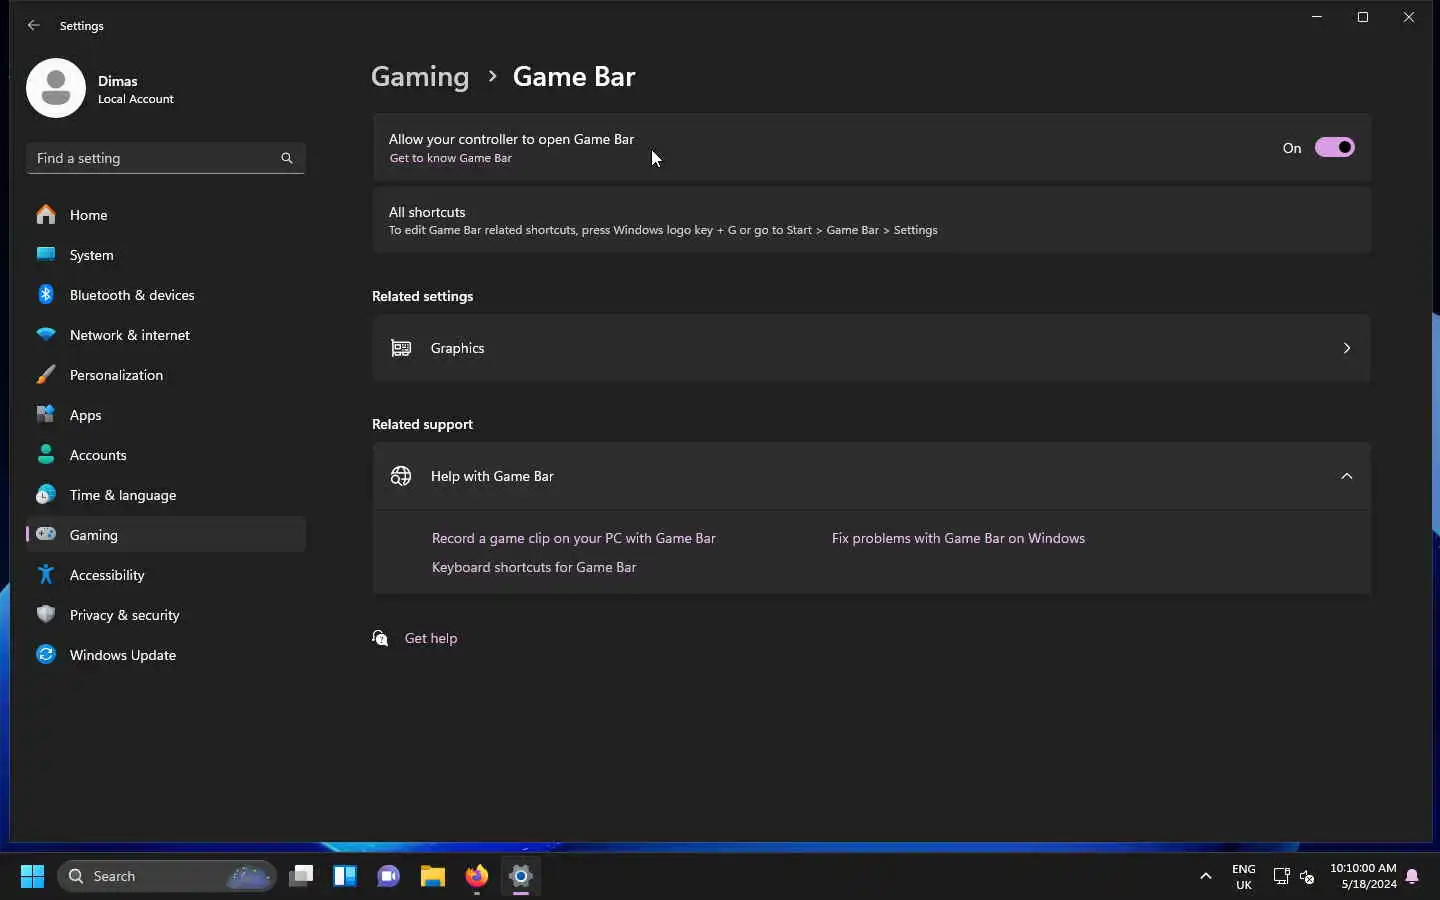Open Graphics settings via its chevron

[1347, 348]
